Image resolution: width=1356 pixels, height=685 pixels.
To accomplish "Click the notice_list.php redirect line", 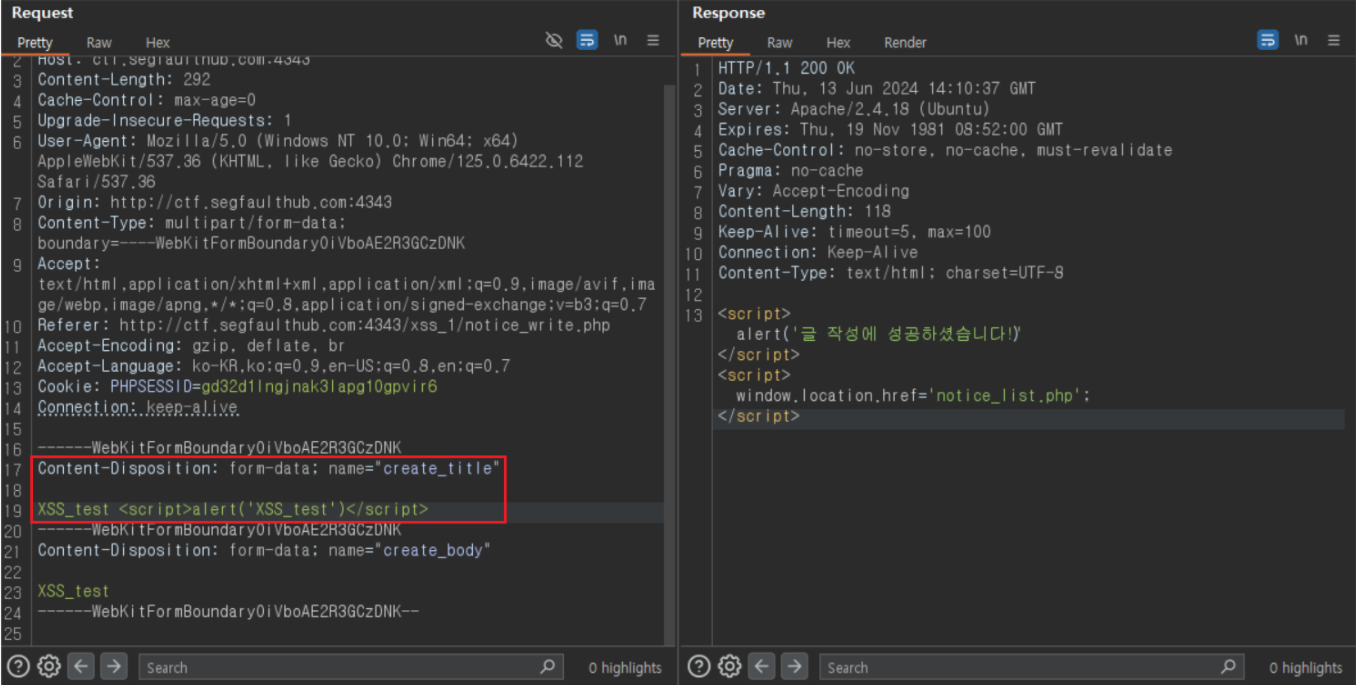I will [913, 395].
